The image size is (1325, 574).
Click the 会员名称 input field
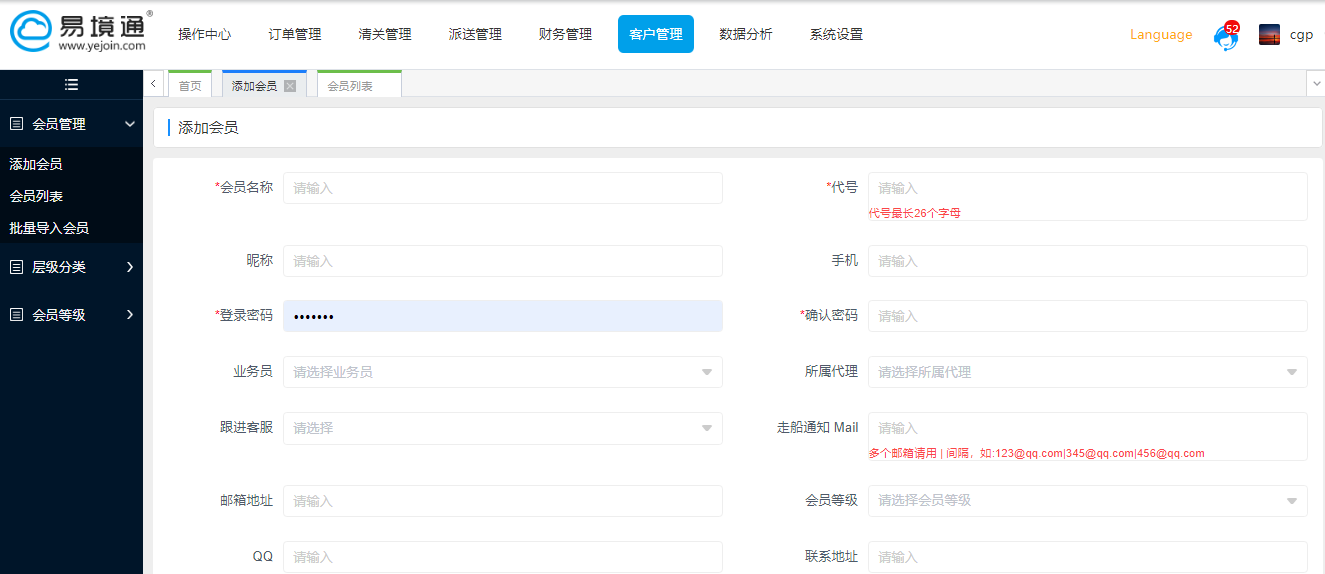click(502, 188)
